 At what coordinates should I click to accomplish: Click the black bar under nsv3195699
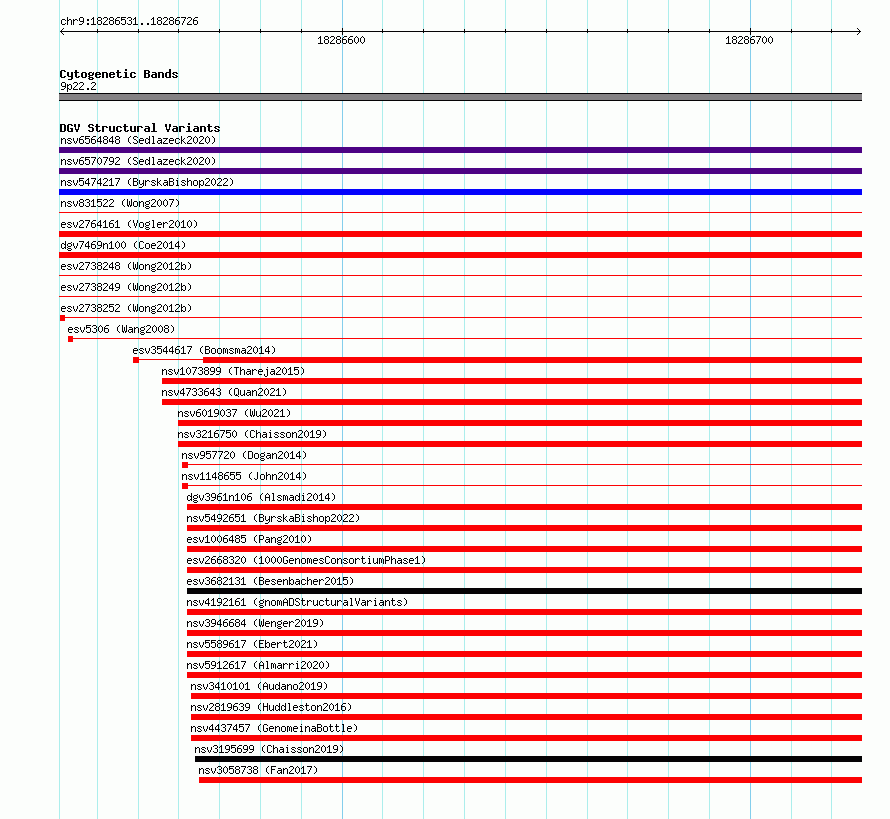[x=528, y=759]
